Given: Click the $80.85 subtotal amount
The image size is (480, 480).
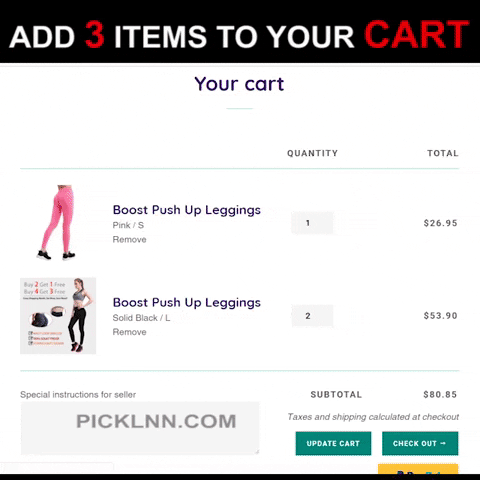Looking at the screenshot, I should coord(440,395).
